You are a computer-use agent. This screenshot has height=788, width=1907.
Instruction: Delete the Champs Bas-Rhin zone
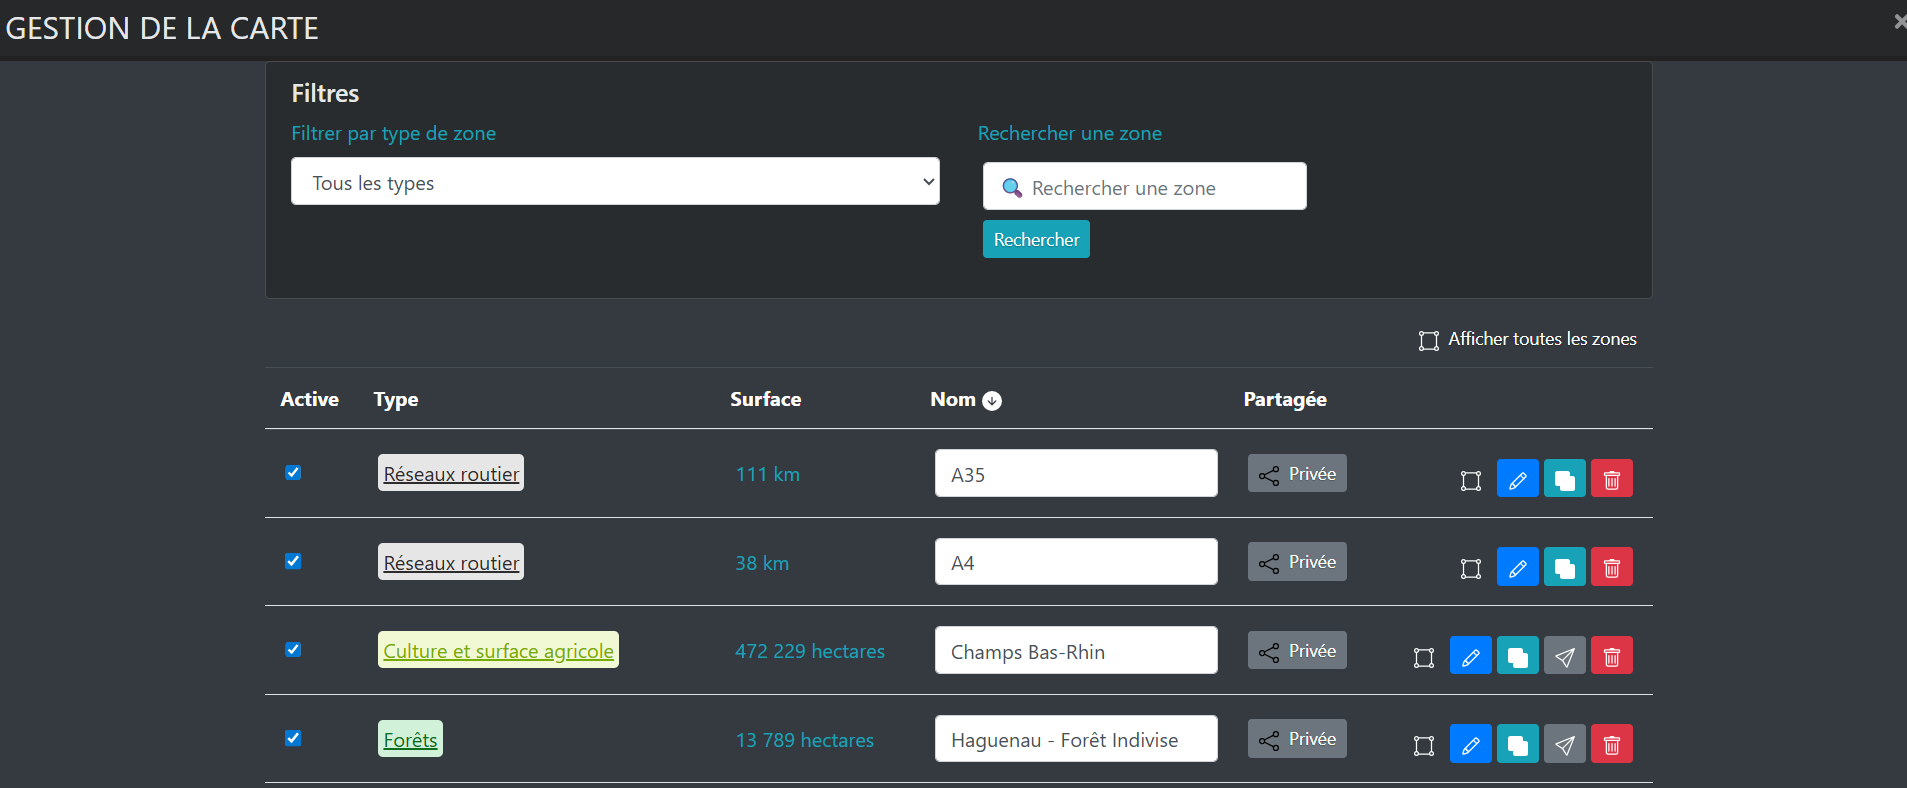1611,657
